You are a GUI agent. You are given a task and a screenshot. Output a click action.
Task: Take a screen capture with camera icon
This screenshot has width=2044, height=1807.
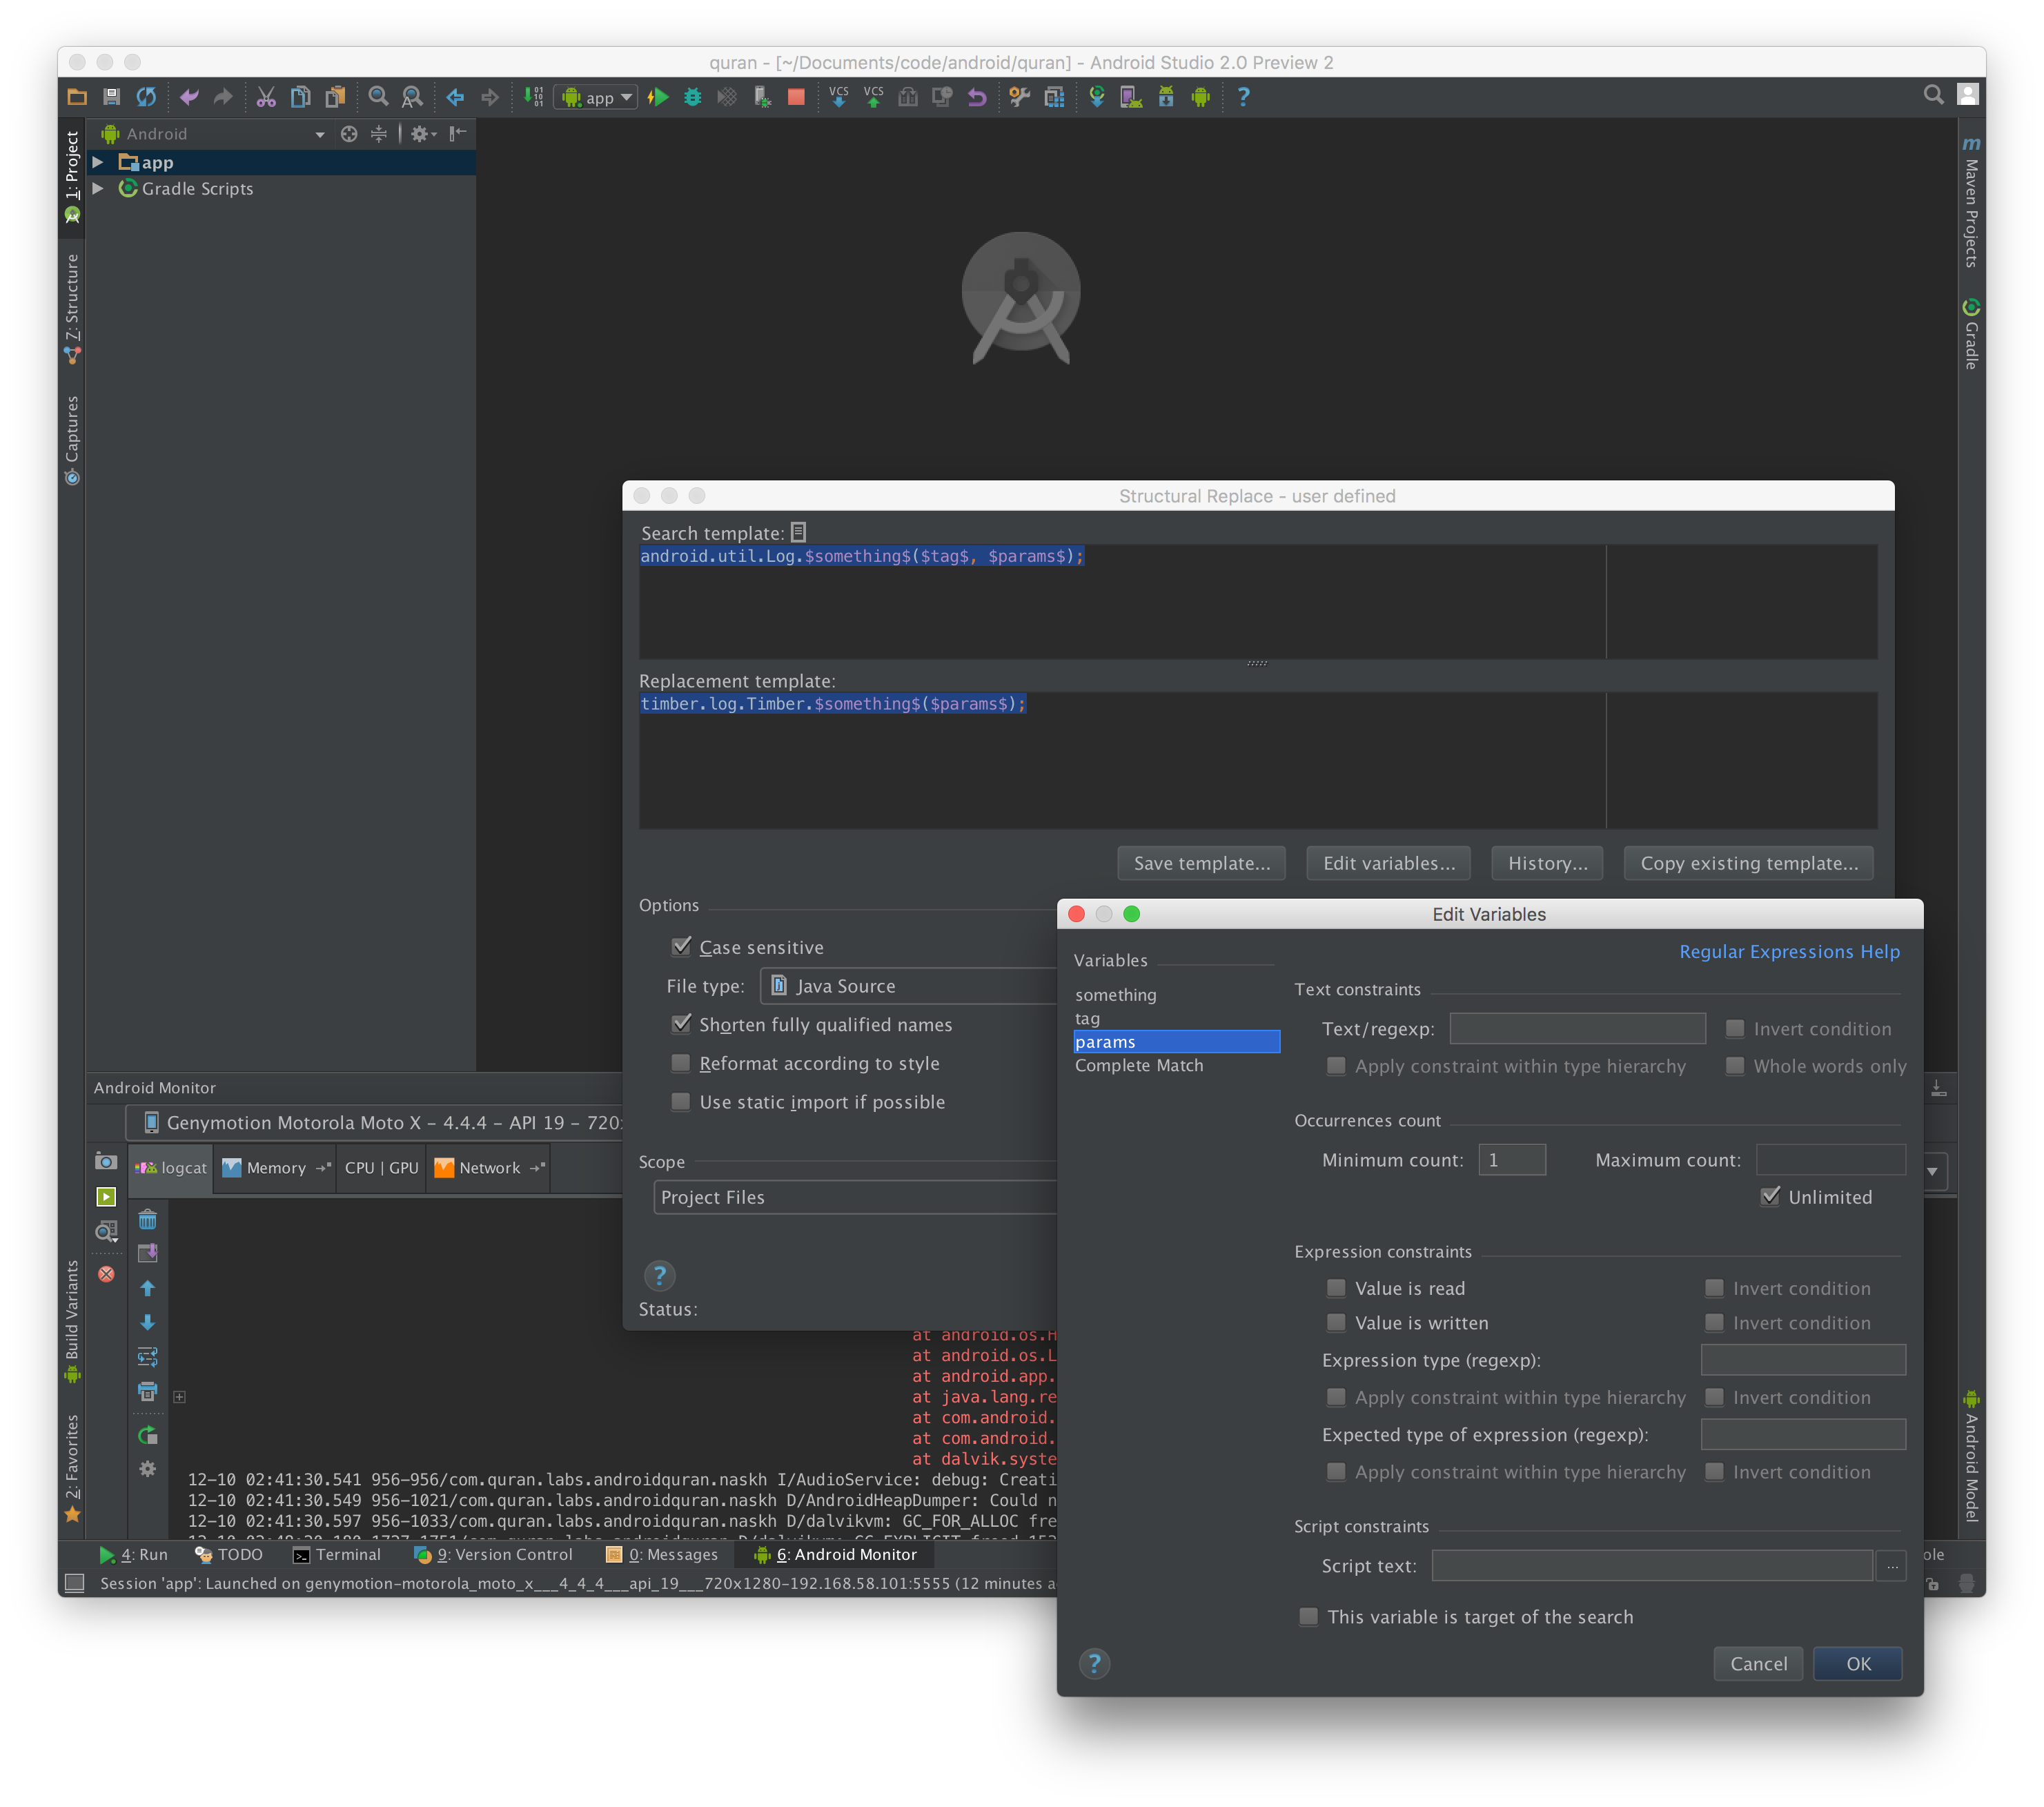[106, 1161]
